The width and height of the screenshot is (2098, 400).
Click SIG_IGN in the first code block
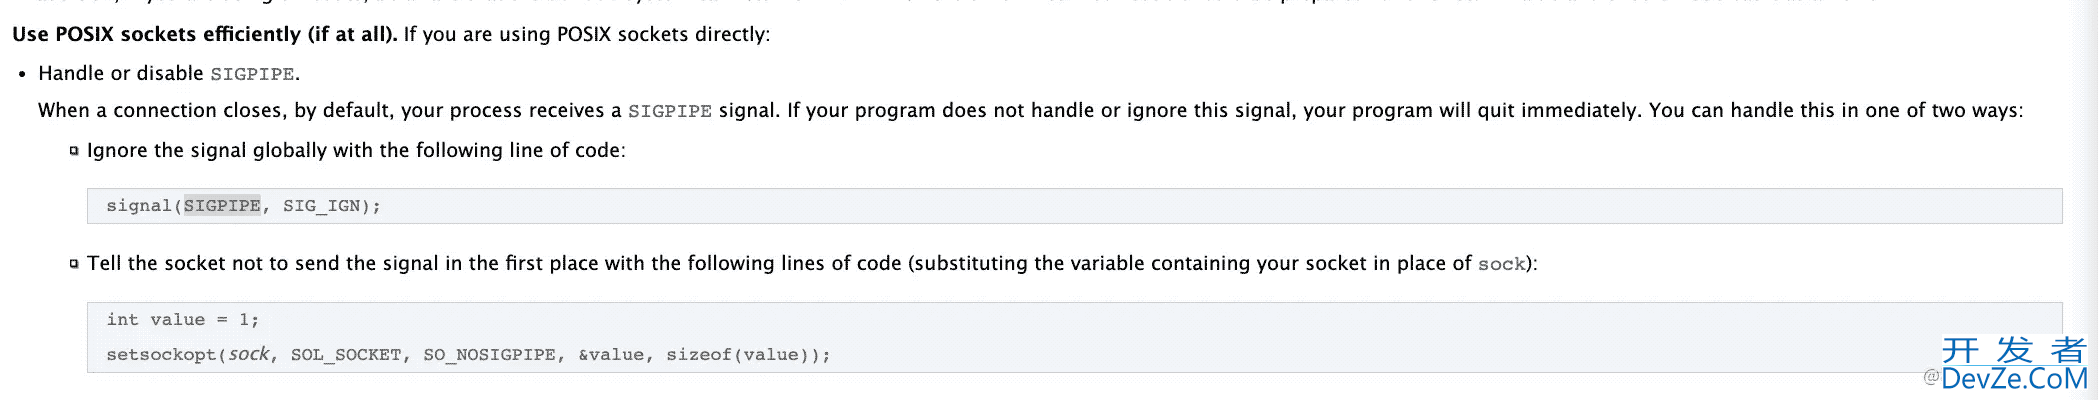tap(321, 206)
